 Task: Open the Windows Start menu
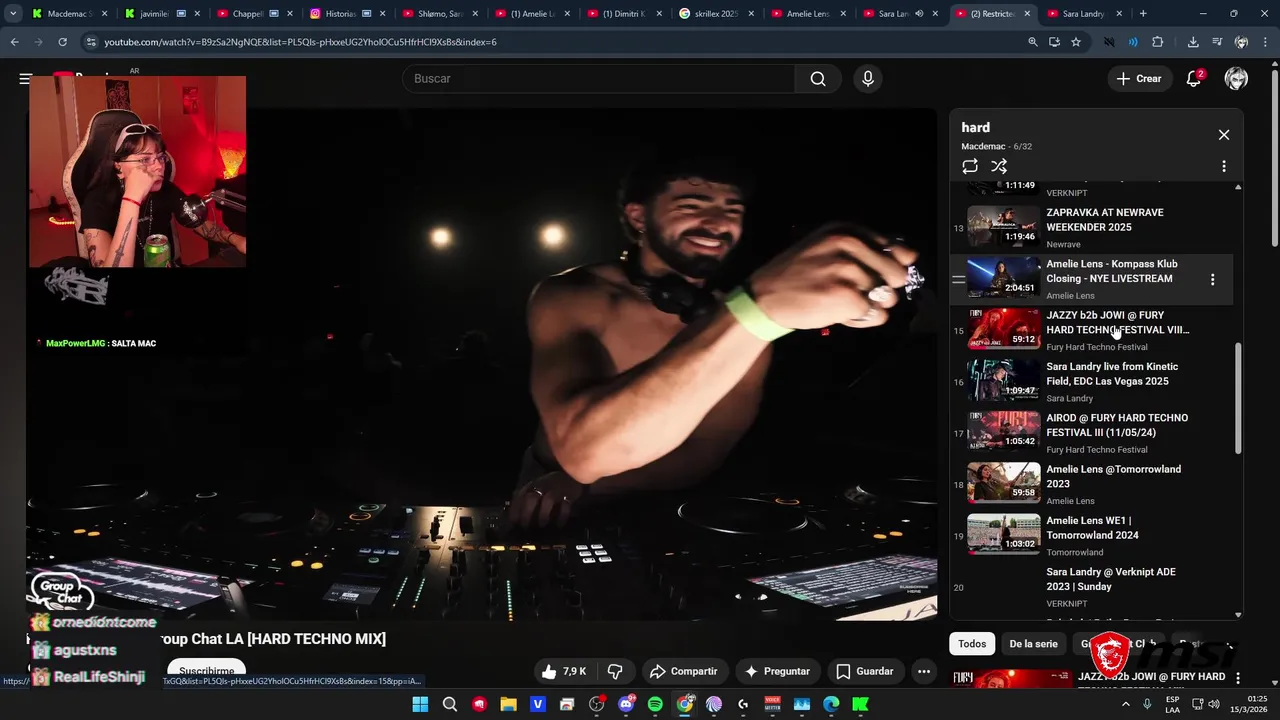pyautogui.click(x=420, y=704)
